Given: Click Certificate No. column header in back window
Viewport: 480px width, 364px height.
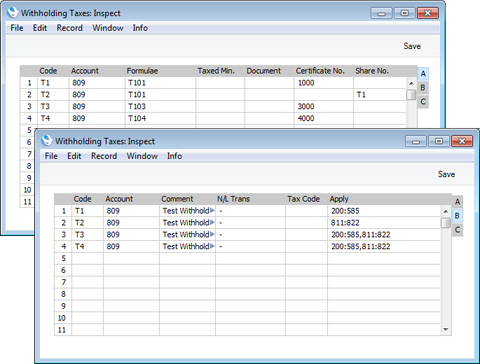Looking at the screenshot, I should (x=320, y=71).
